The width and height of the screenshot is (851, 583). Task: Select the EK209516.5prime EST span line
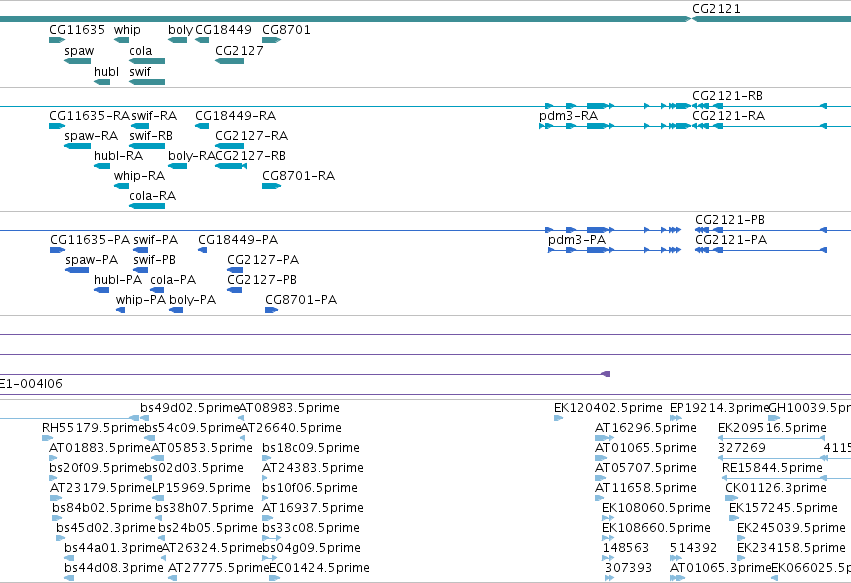pos(771,438)
